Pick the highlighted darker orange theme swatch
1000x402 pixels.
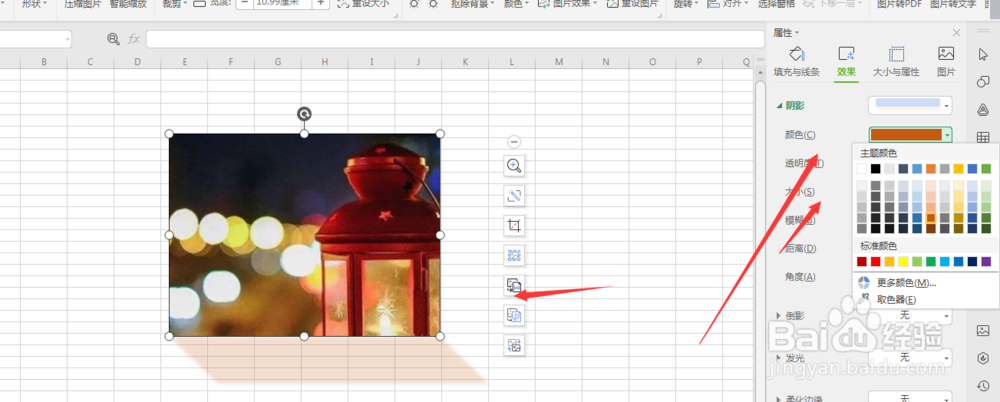click(931, 218)
